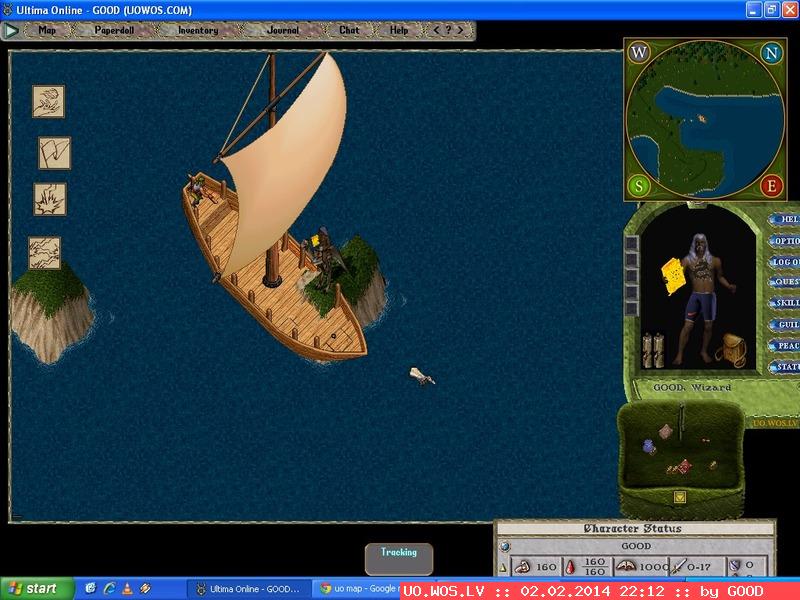The image size is (800, 600).
Task: Click the left arrow on menu bar
Action: tap(436, 30)
